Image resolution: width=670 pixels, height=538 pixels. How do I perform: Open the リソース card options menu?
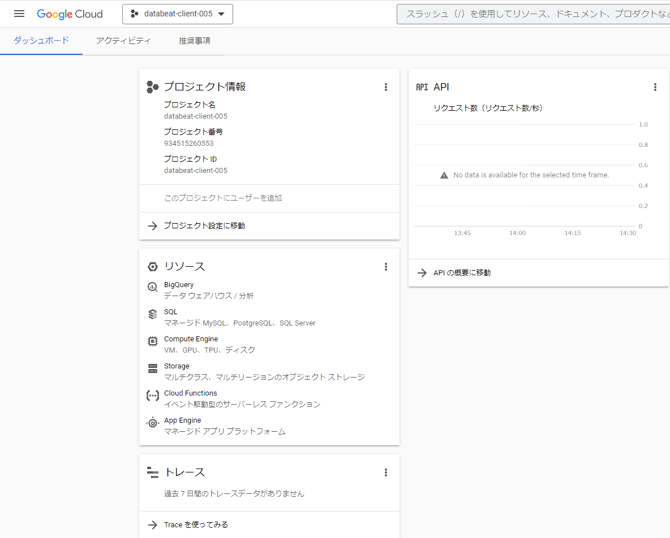coord(386,267)
